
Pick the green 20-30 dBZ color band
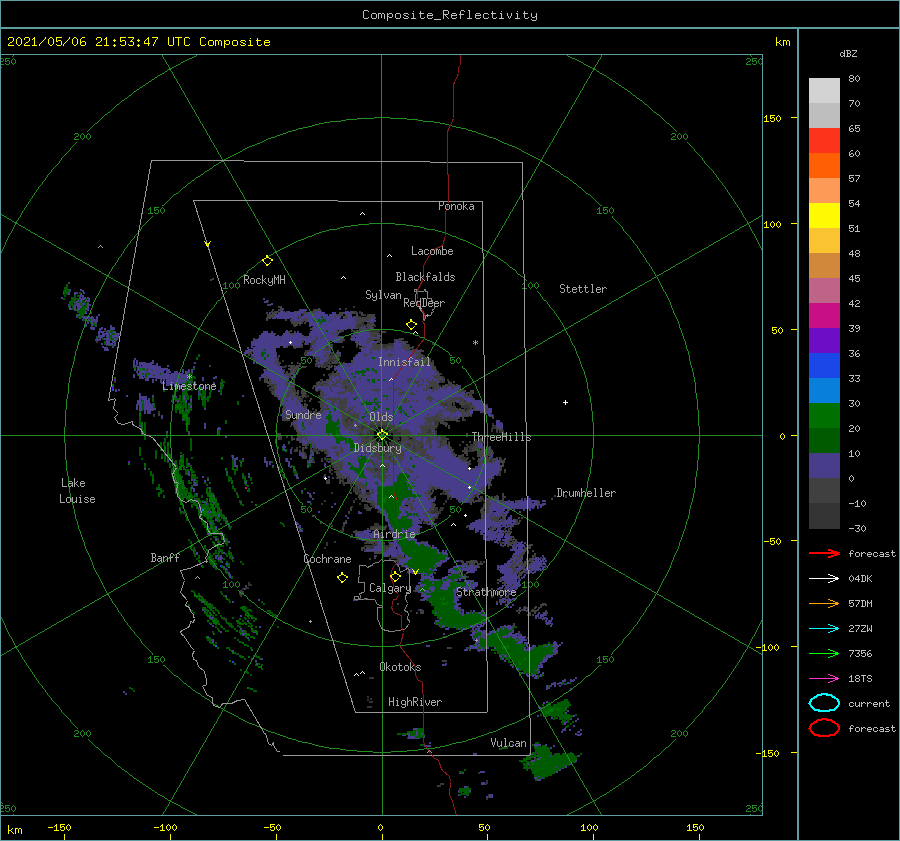pyautogui.click(x=824, y=416)
